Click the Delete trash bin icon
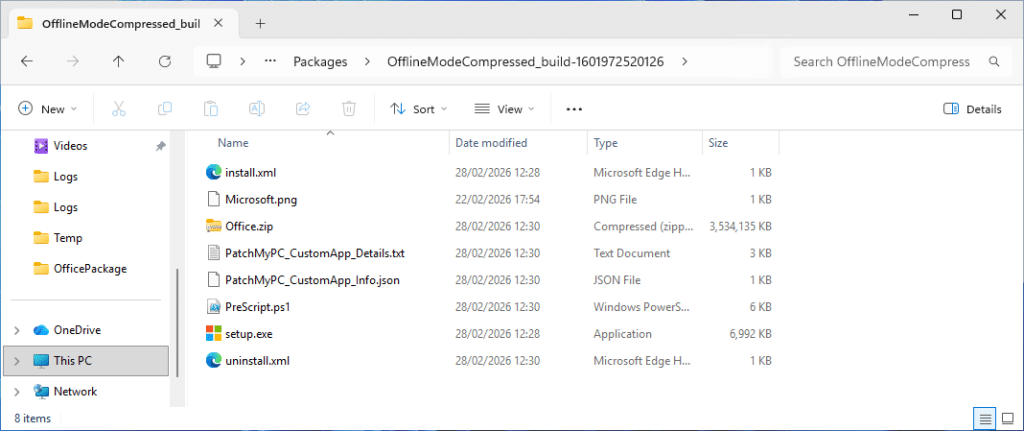1024x431 pixels. pyautogui.click(x=349, y=109)
